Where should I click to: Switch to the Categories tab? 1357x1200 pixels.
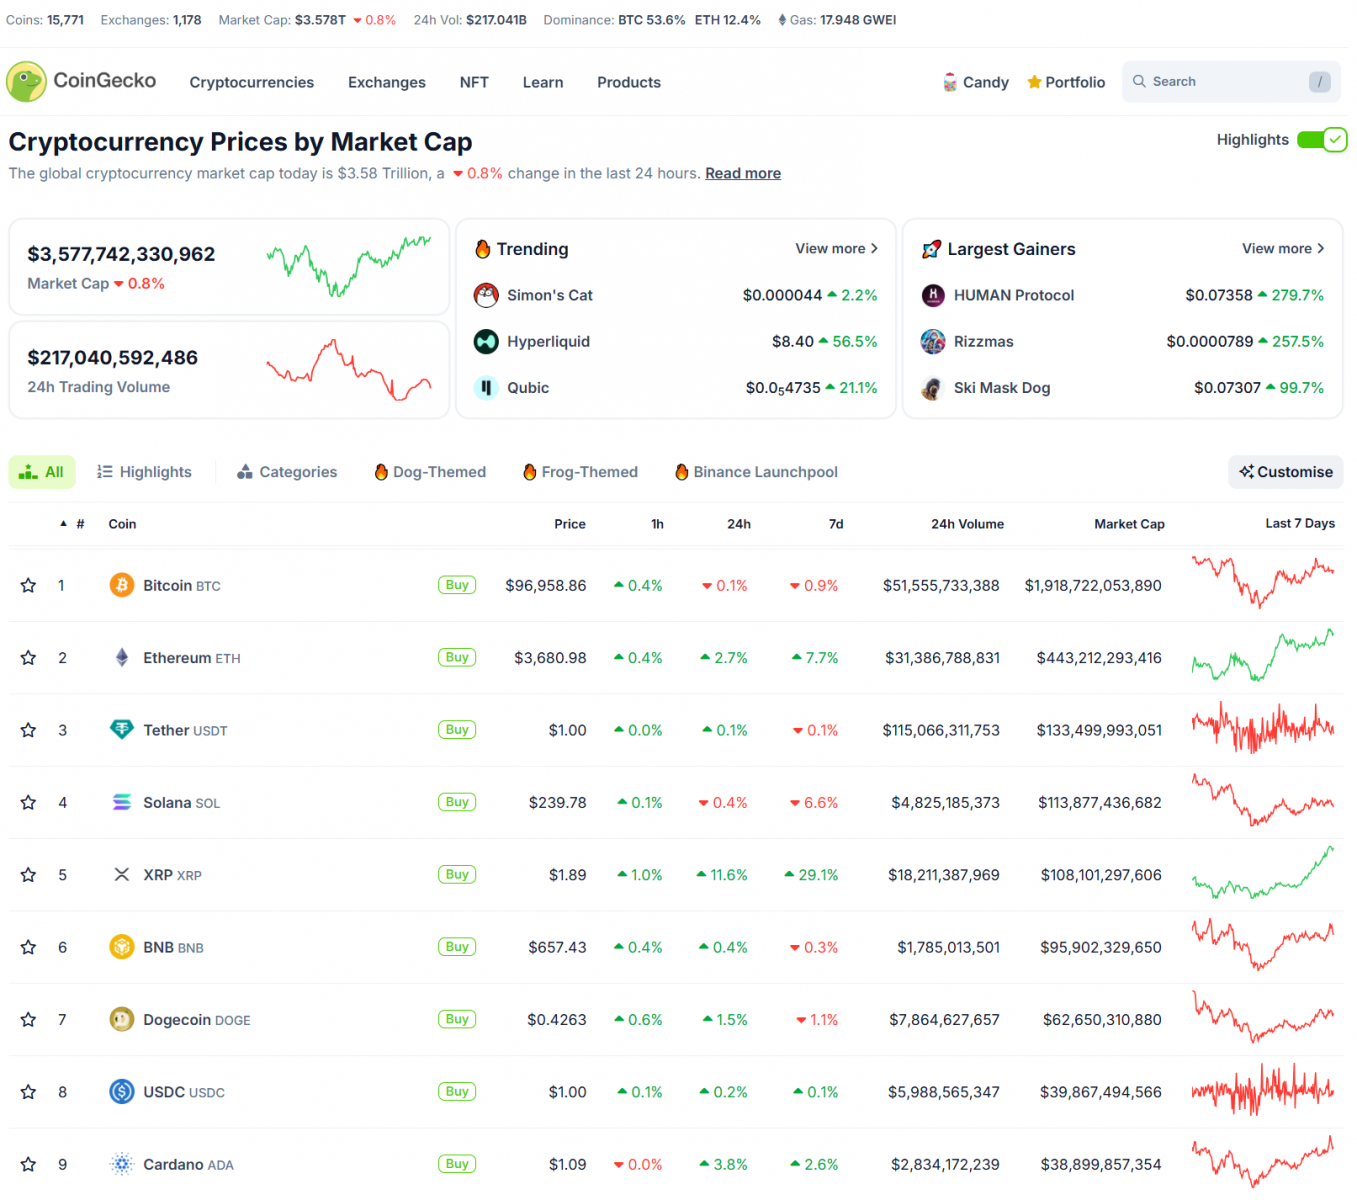[x=287, y=472]
